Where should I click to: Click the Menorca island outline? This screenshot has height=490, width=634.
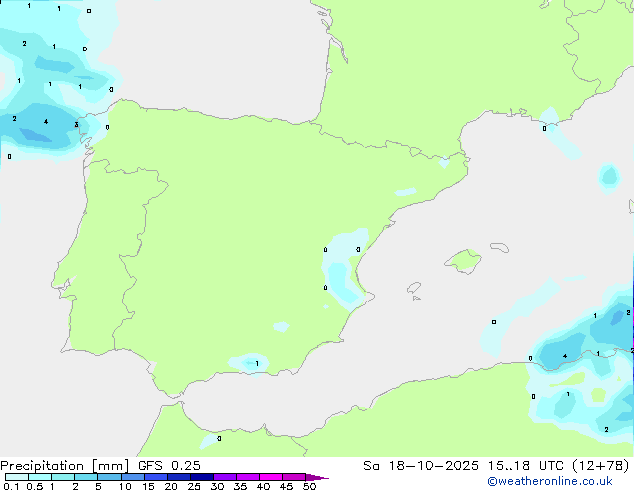(499, 247)
